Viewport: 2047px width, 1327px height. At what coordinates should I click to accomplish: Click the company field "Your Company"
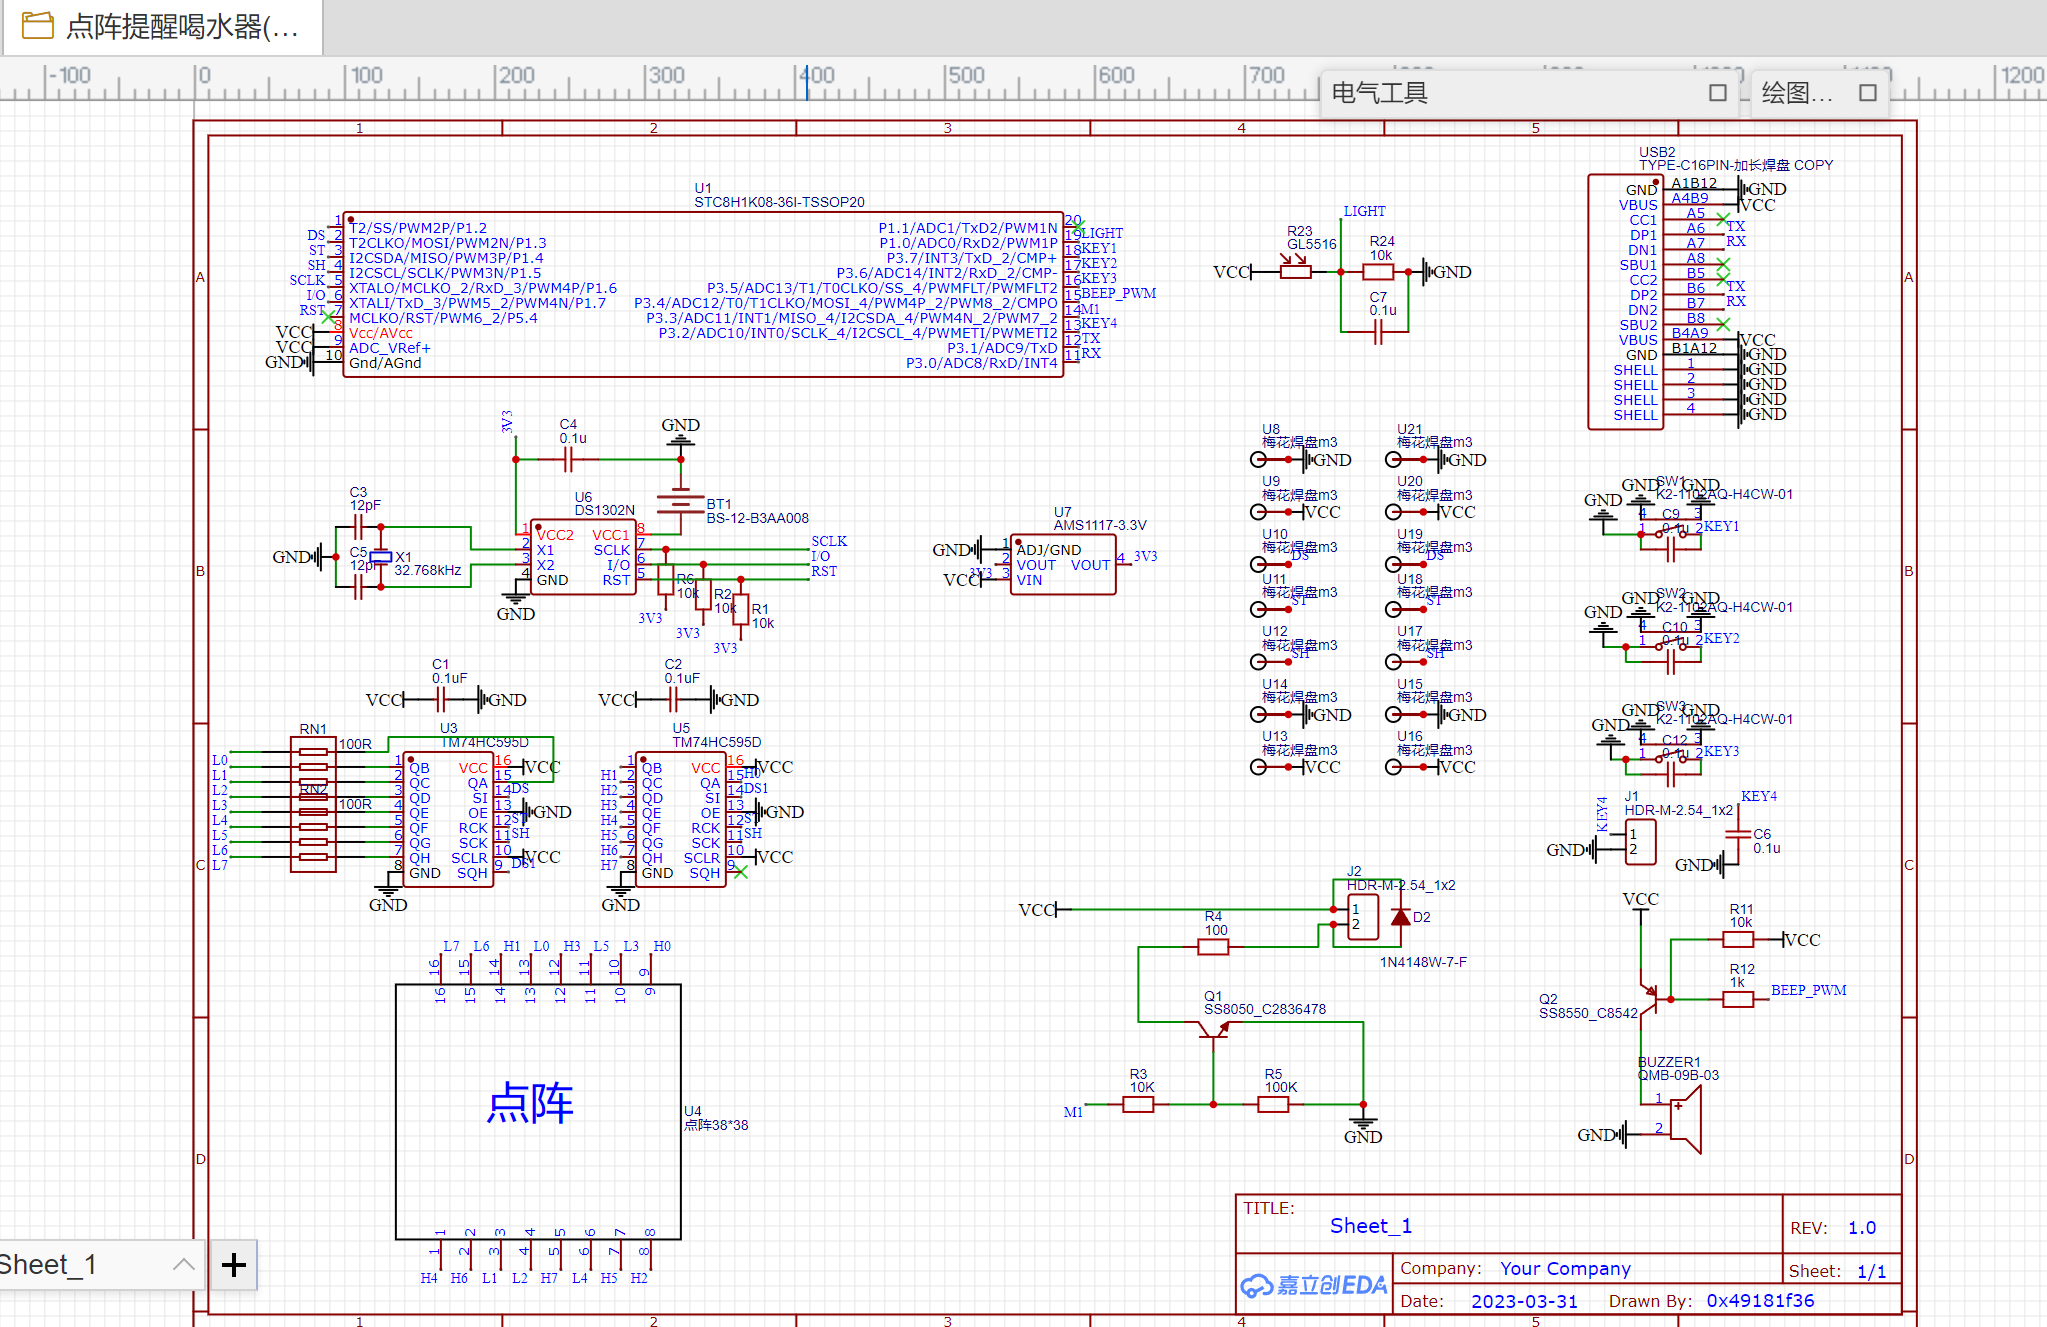click(x=1565, y=1269)
